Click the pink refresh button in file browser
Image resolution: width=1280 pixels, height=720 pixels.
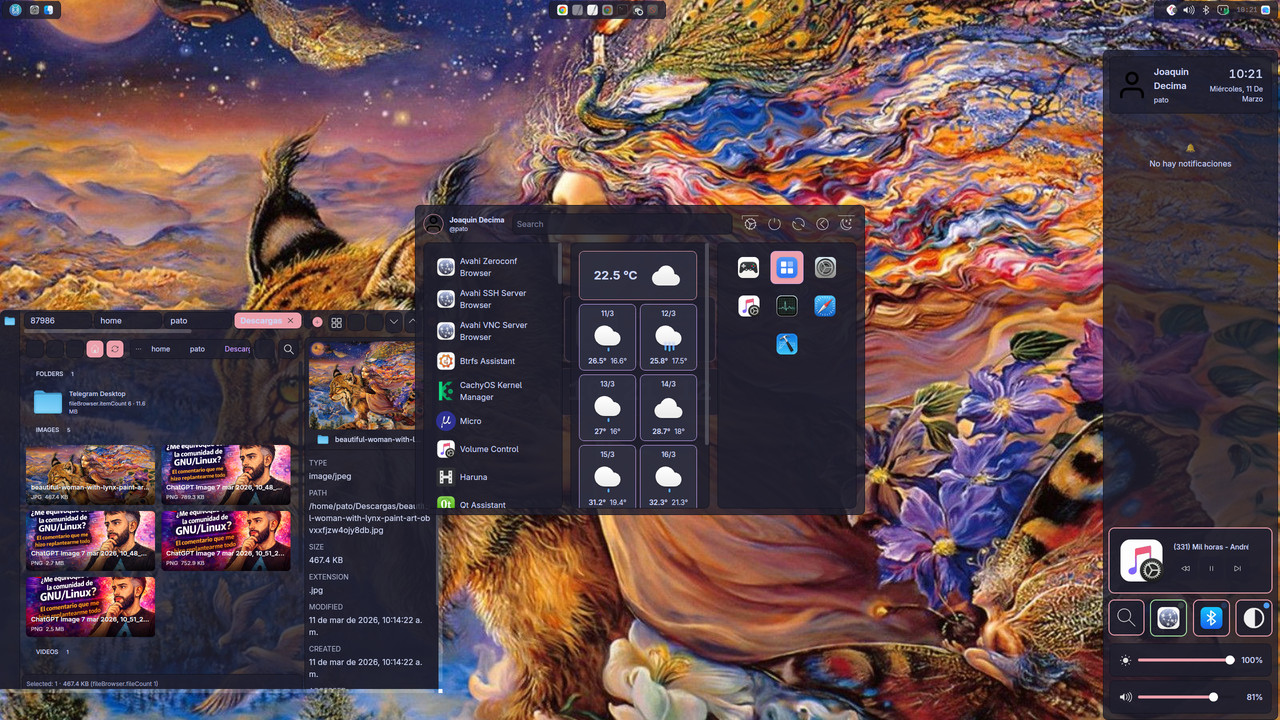(x=115, y=349)
